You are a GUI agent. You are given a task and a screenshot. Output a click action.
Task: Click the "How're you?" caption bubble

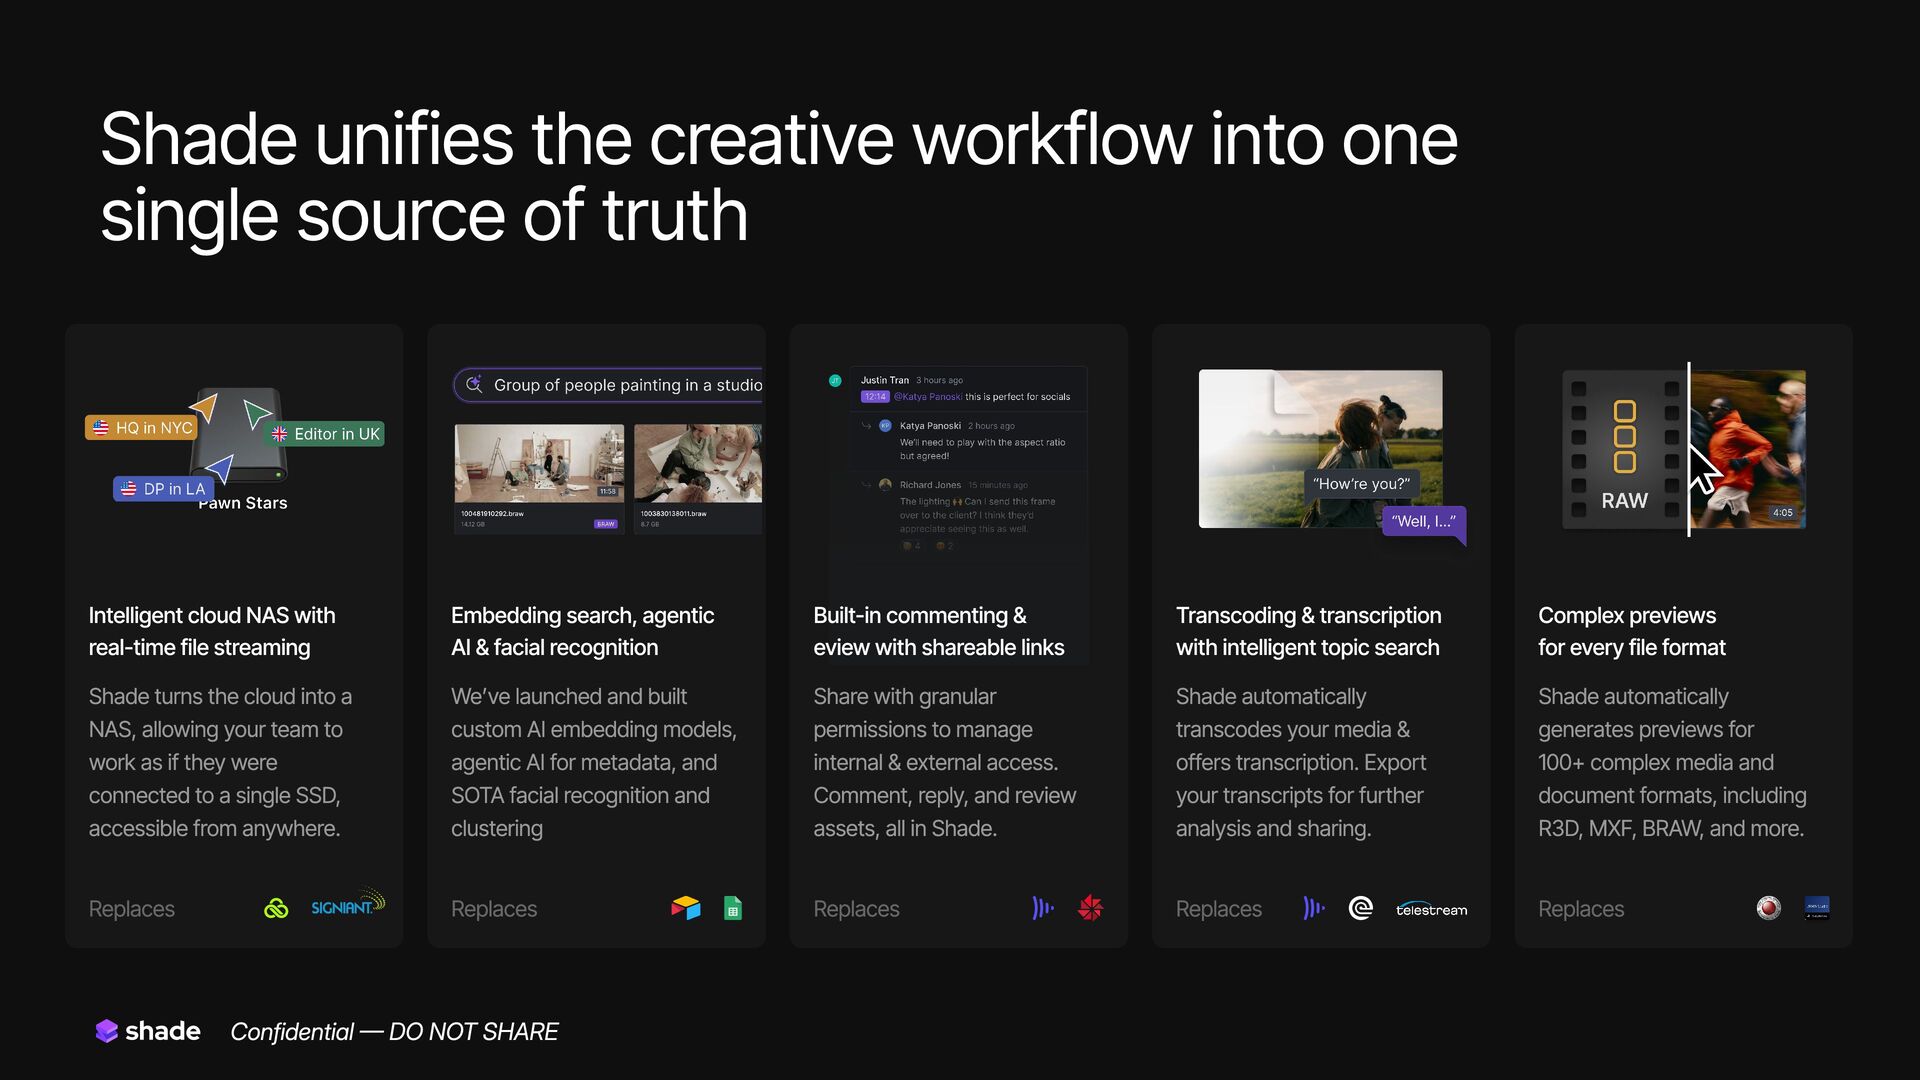[1361, 484]
